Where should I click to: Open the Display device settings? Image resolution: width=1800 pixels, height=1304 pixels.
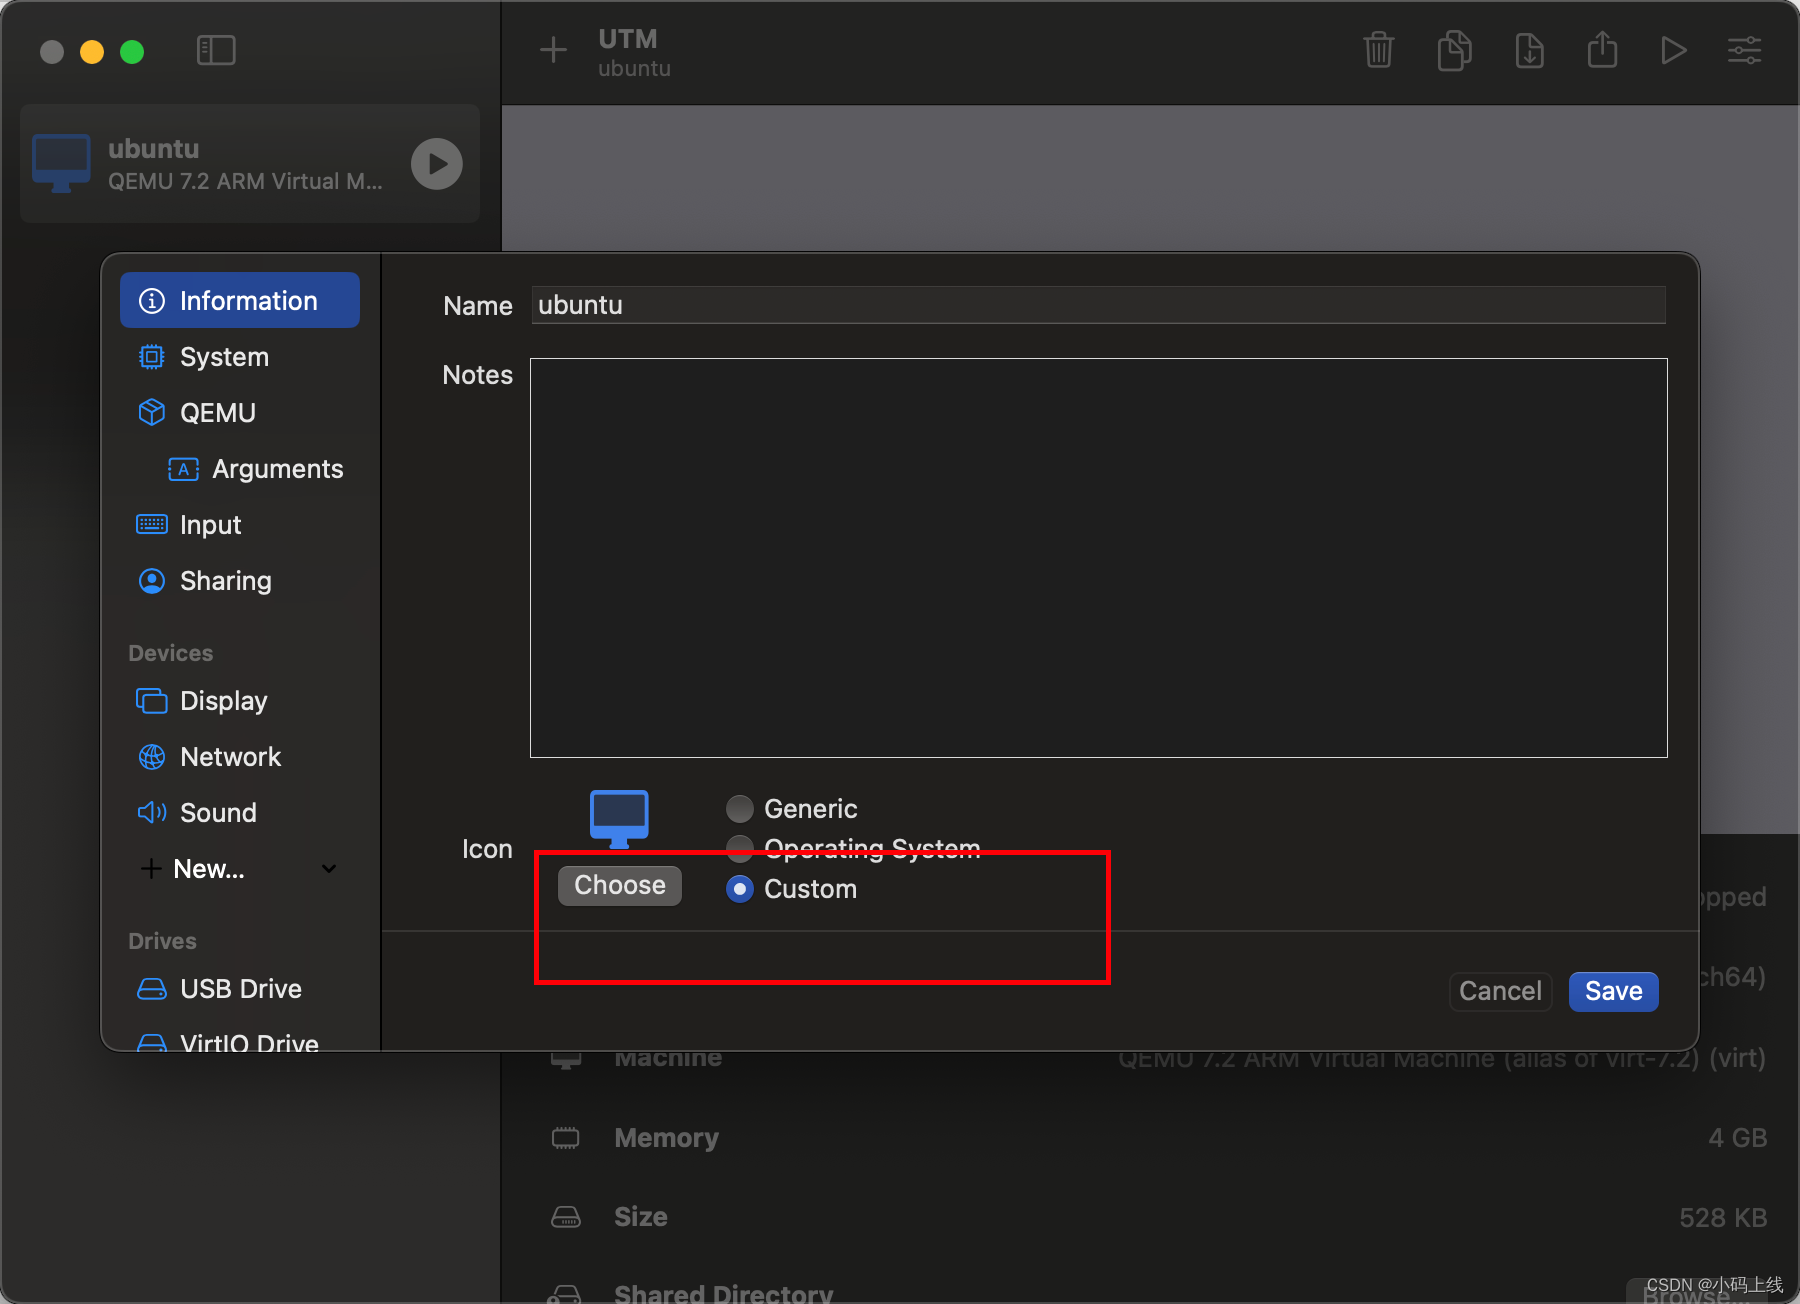point(240,701)
